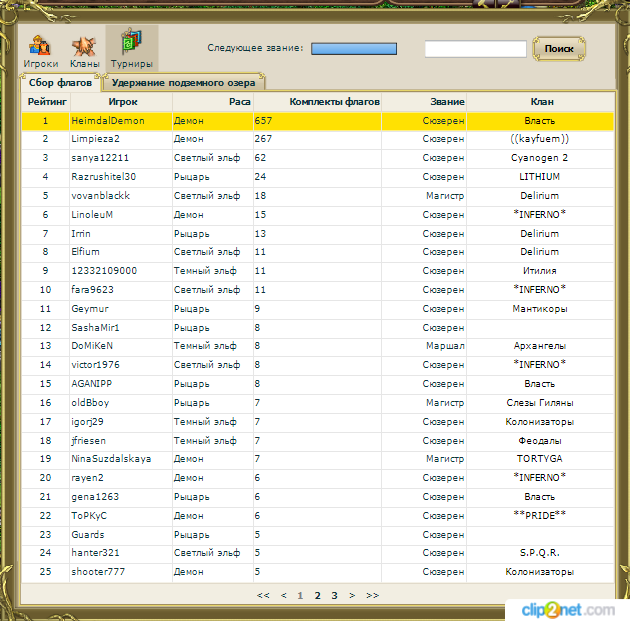Image resolution: width=630 pixels, height=621 pixels.
Task: Open the Игроки players ranking icon
Action: pos(40,49)
